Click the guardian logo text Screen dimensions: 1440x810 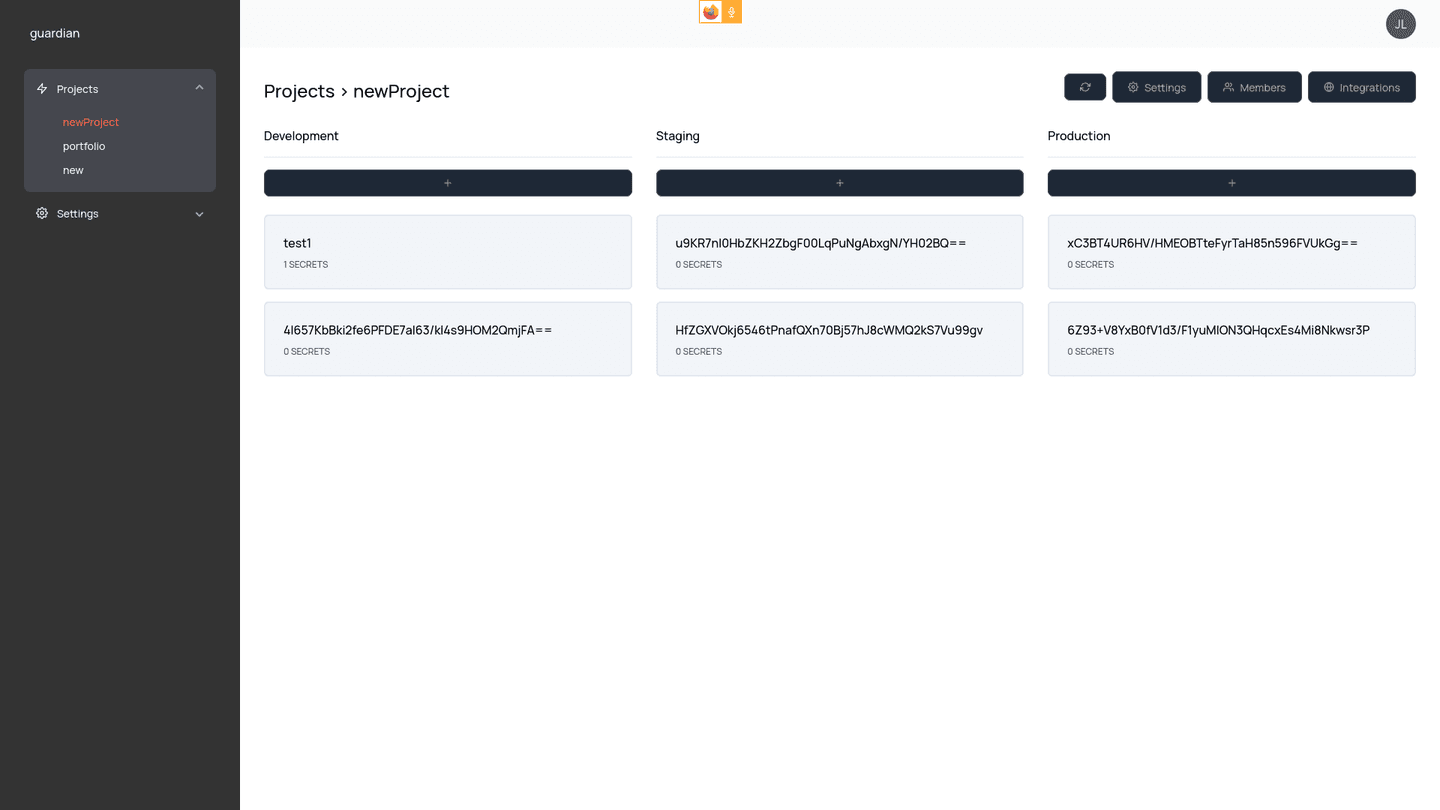[x=55, y=33]
